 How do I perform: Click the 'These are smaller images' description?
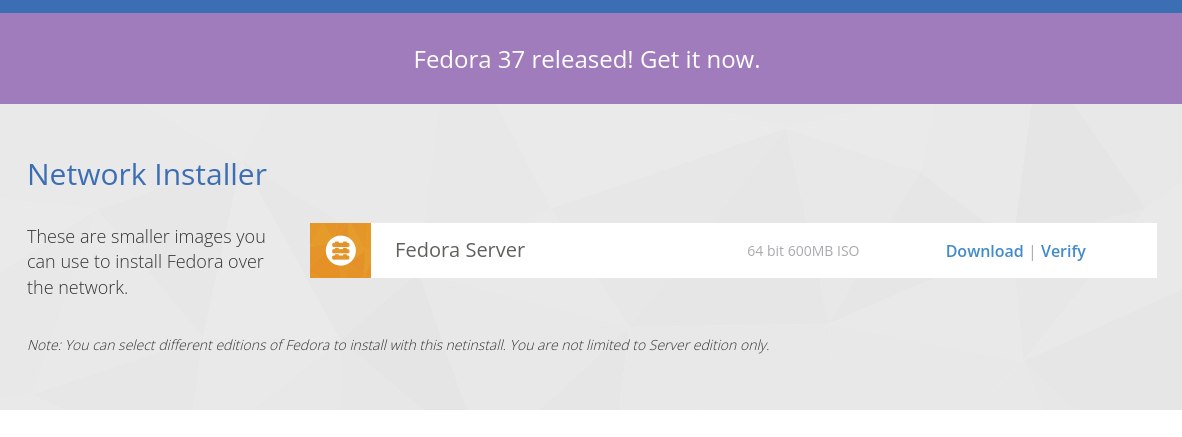[x=146, y=238]
